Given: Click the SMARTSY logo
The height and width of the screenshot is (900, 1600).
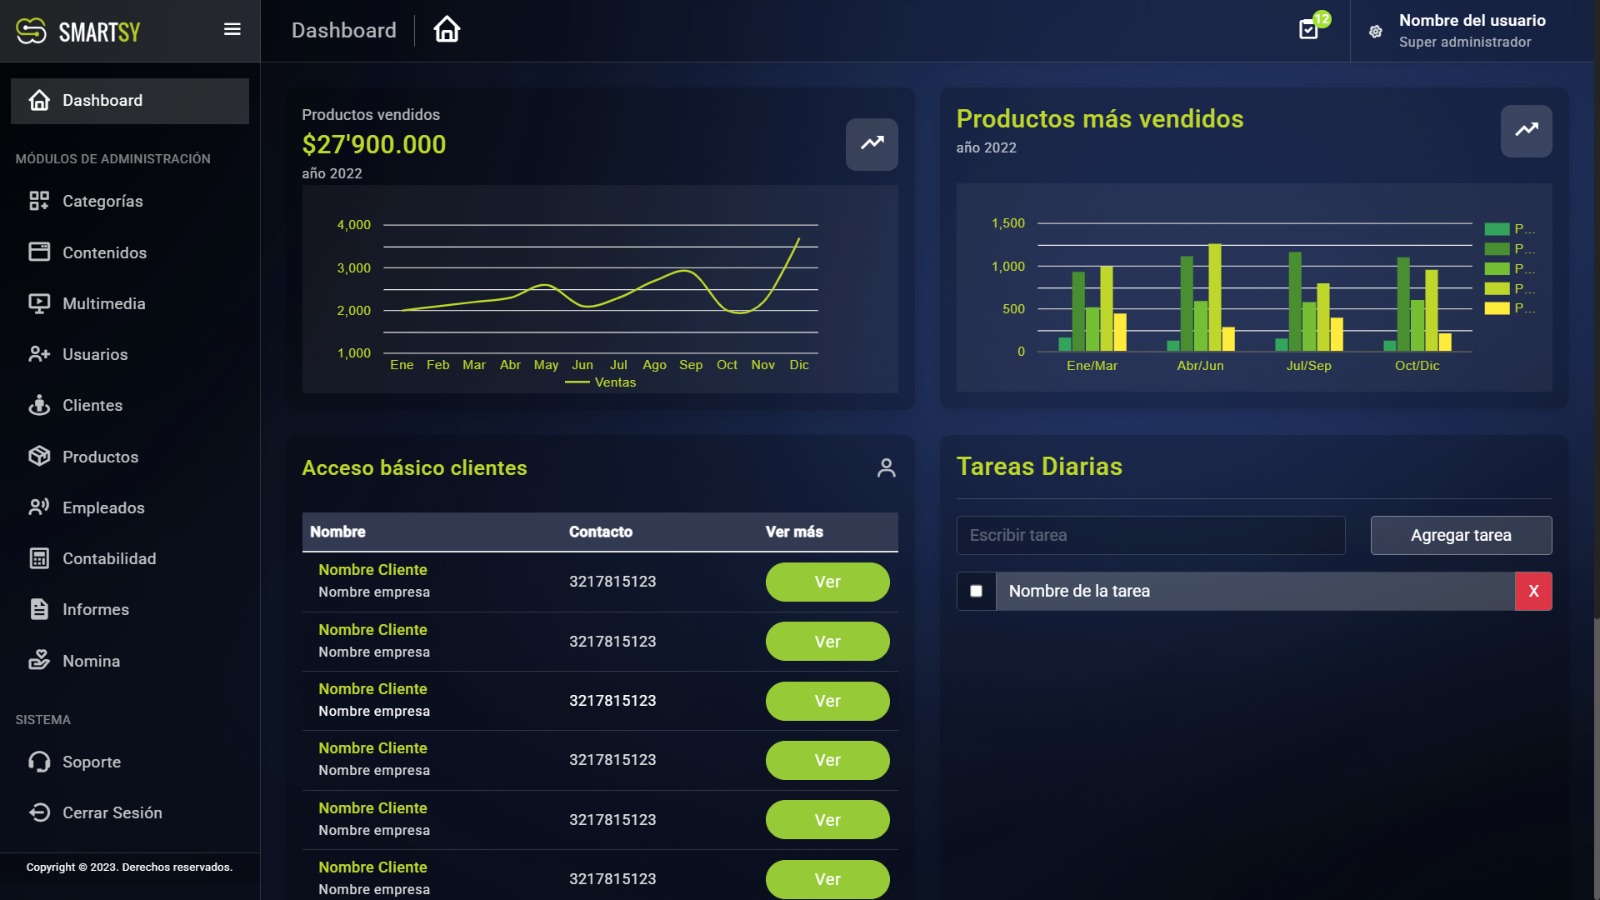Looking at the screenshot, I should (78, 32).
